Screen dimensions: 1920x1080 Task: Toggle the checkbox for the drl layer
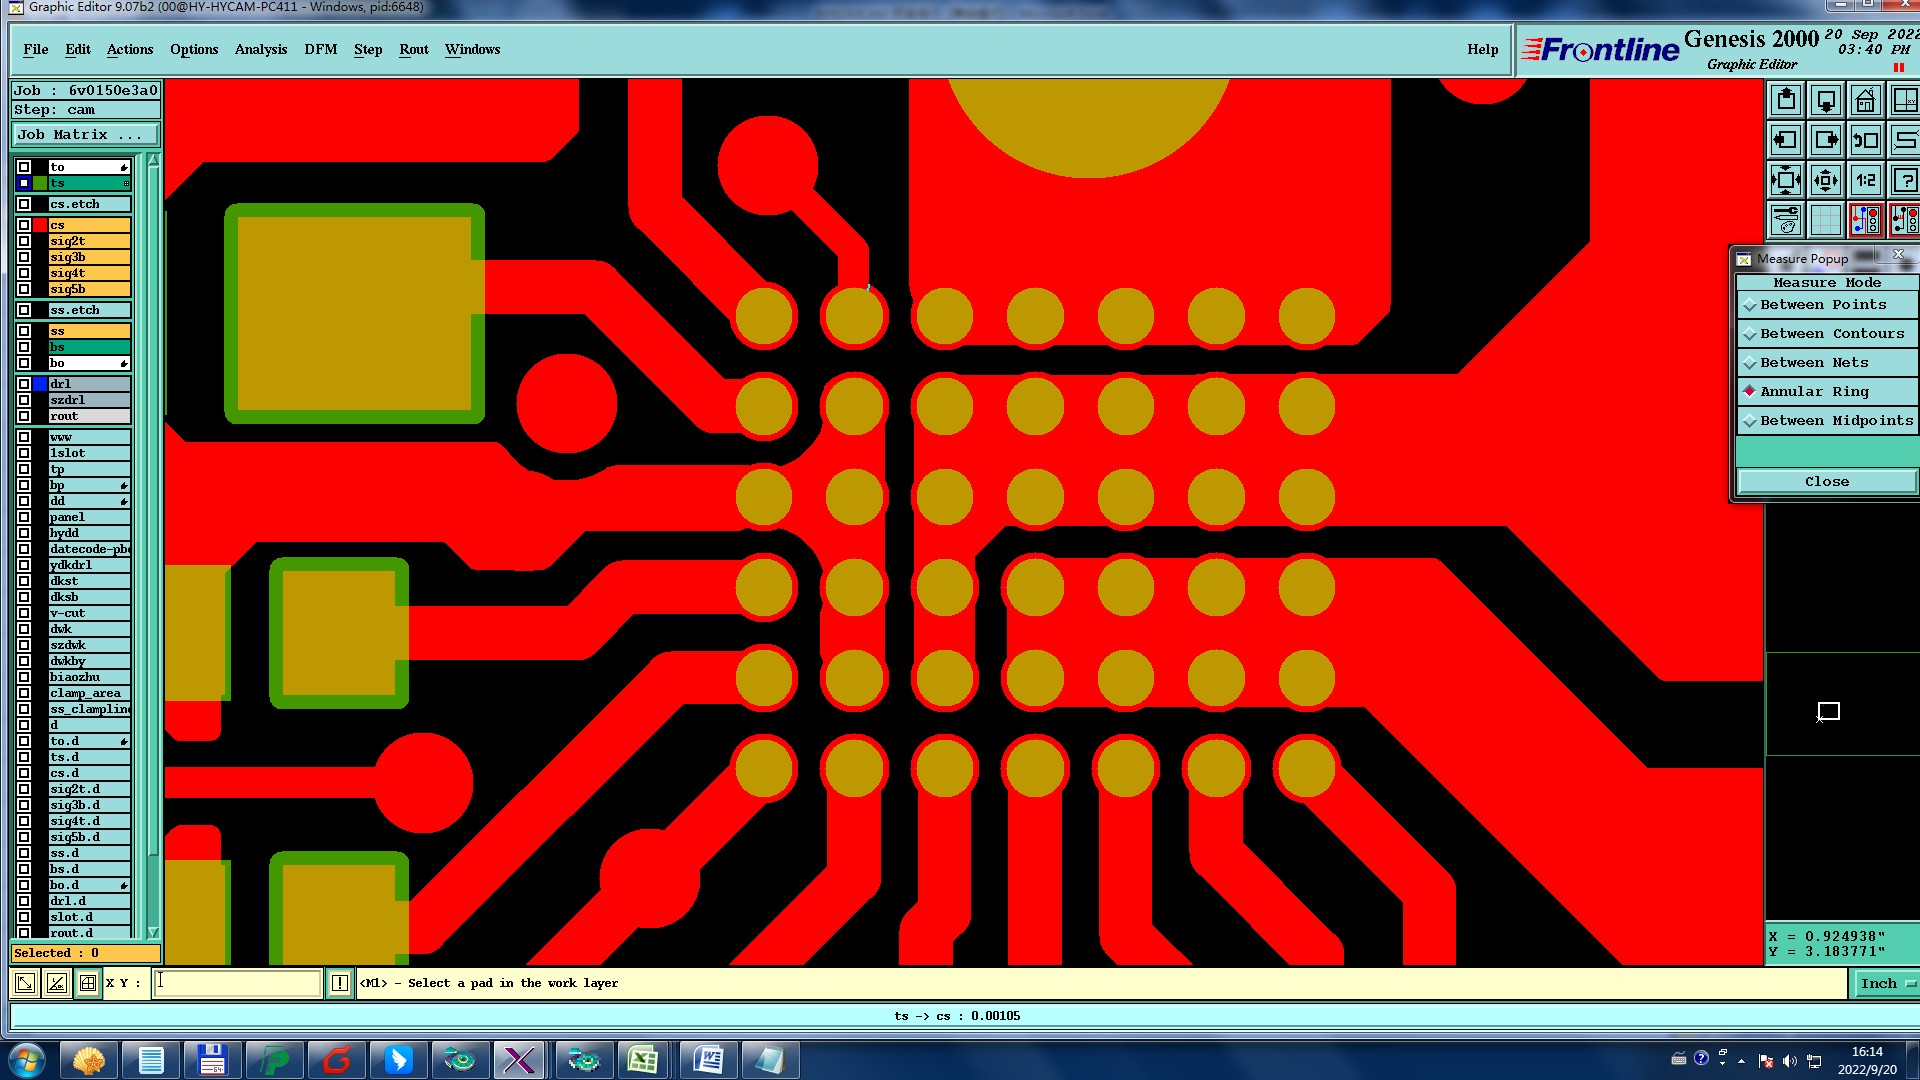click(24, 384)
